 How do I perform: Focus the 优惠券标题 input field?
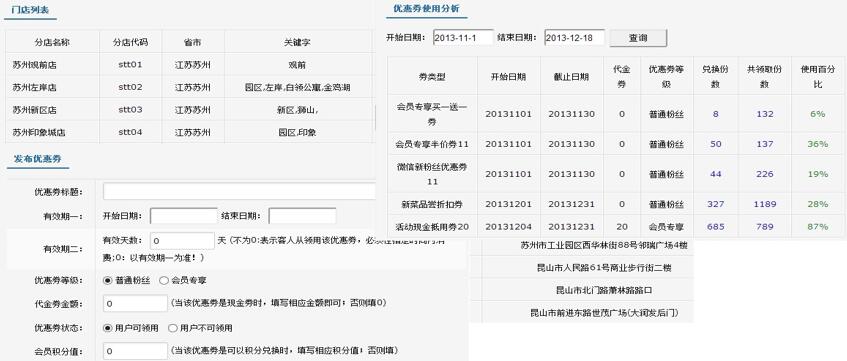239,191
